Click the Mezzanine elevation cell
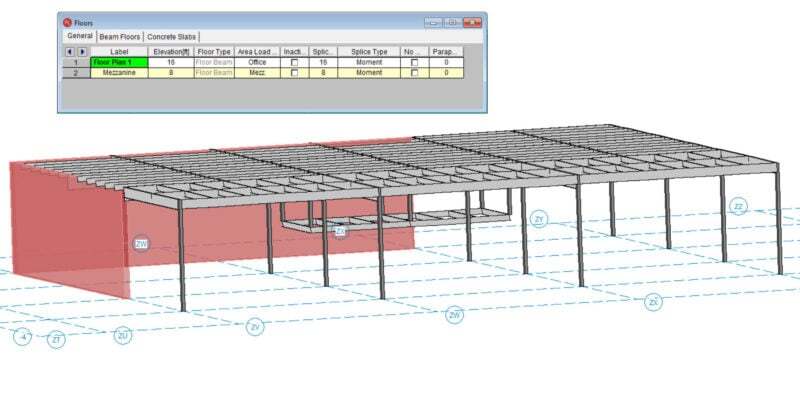 (170, 73)
